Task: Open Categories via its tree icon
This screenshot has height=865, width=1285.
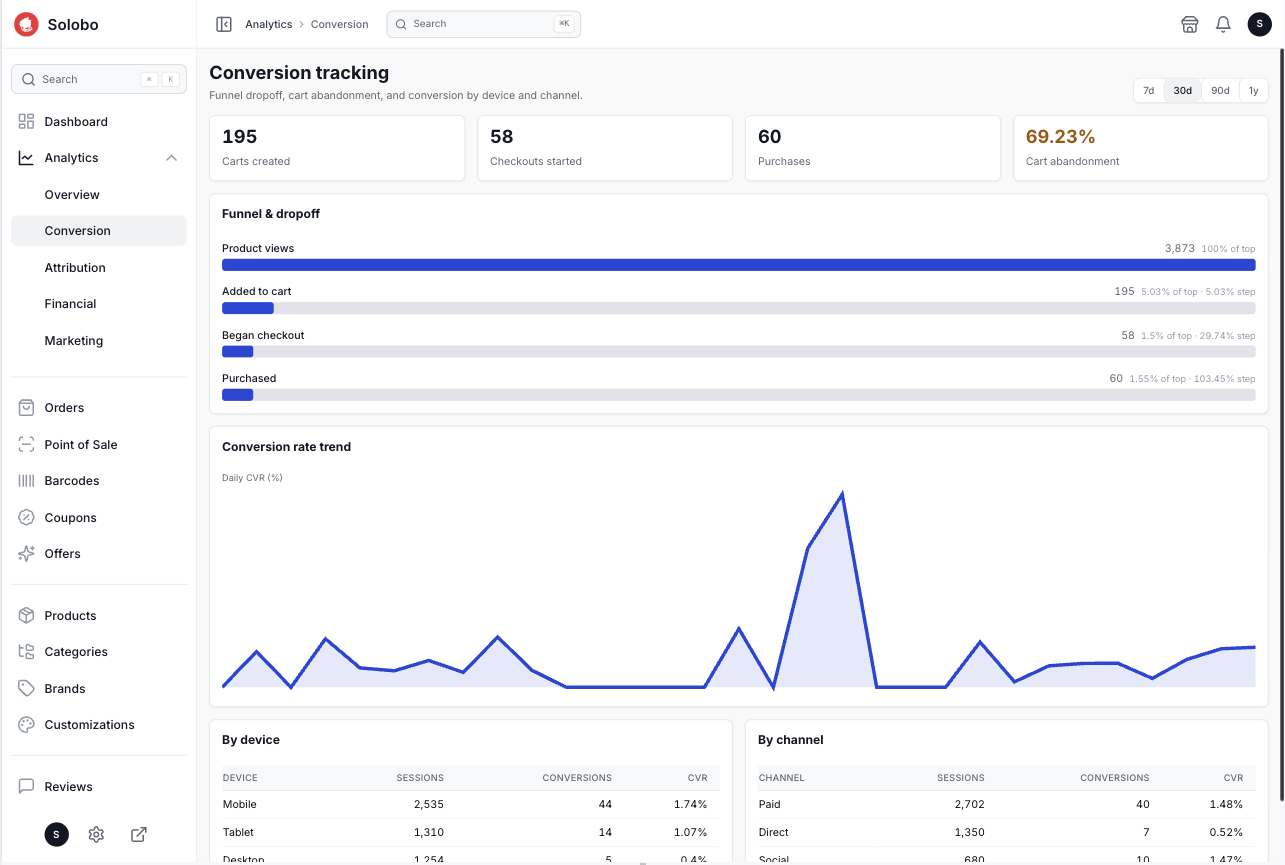Action: pos(27,652)
